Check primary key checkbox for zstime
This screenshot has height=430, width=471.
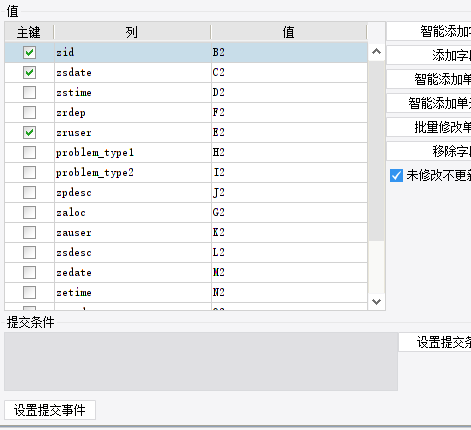click(x=29, y=92)
